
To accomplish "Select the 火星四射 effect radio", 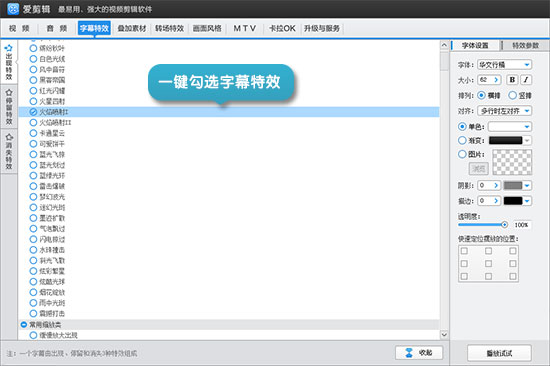I will (x=33, y=101).
